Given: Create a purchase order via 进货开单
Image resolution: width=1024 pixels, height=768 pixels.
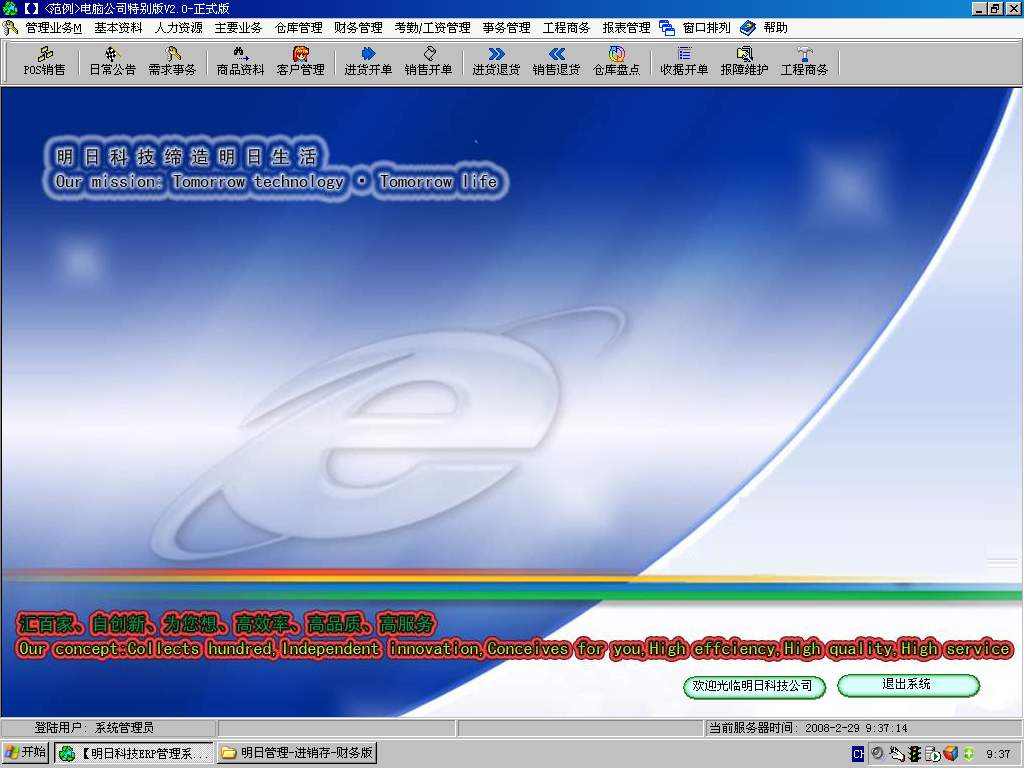Looking at the screenshot, I should click(368, 61).
